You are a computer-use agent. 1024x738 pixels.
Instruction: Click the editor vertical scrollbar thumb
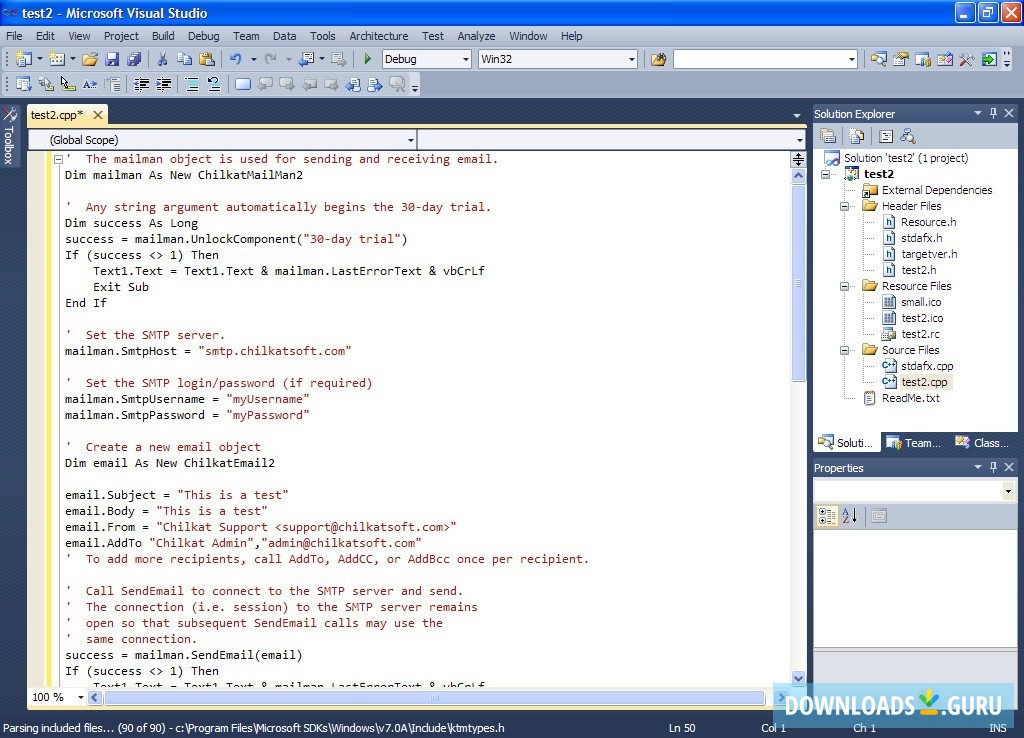click(x=798, y=283)
